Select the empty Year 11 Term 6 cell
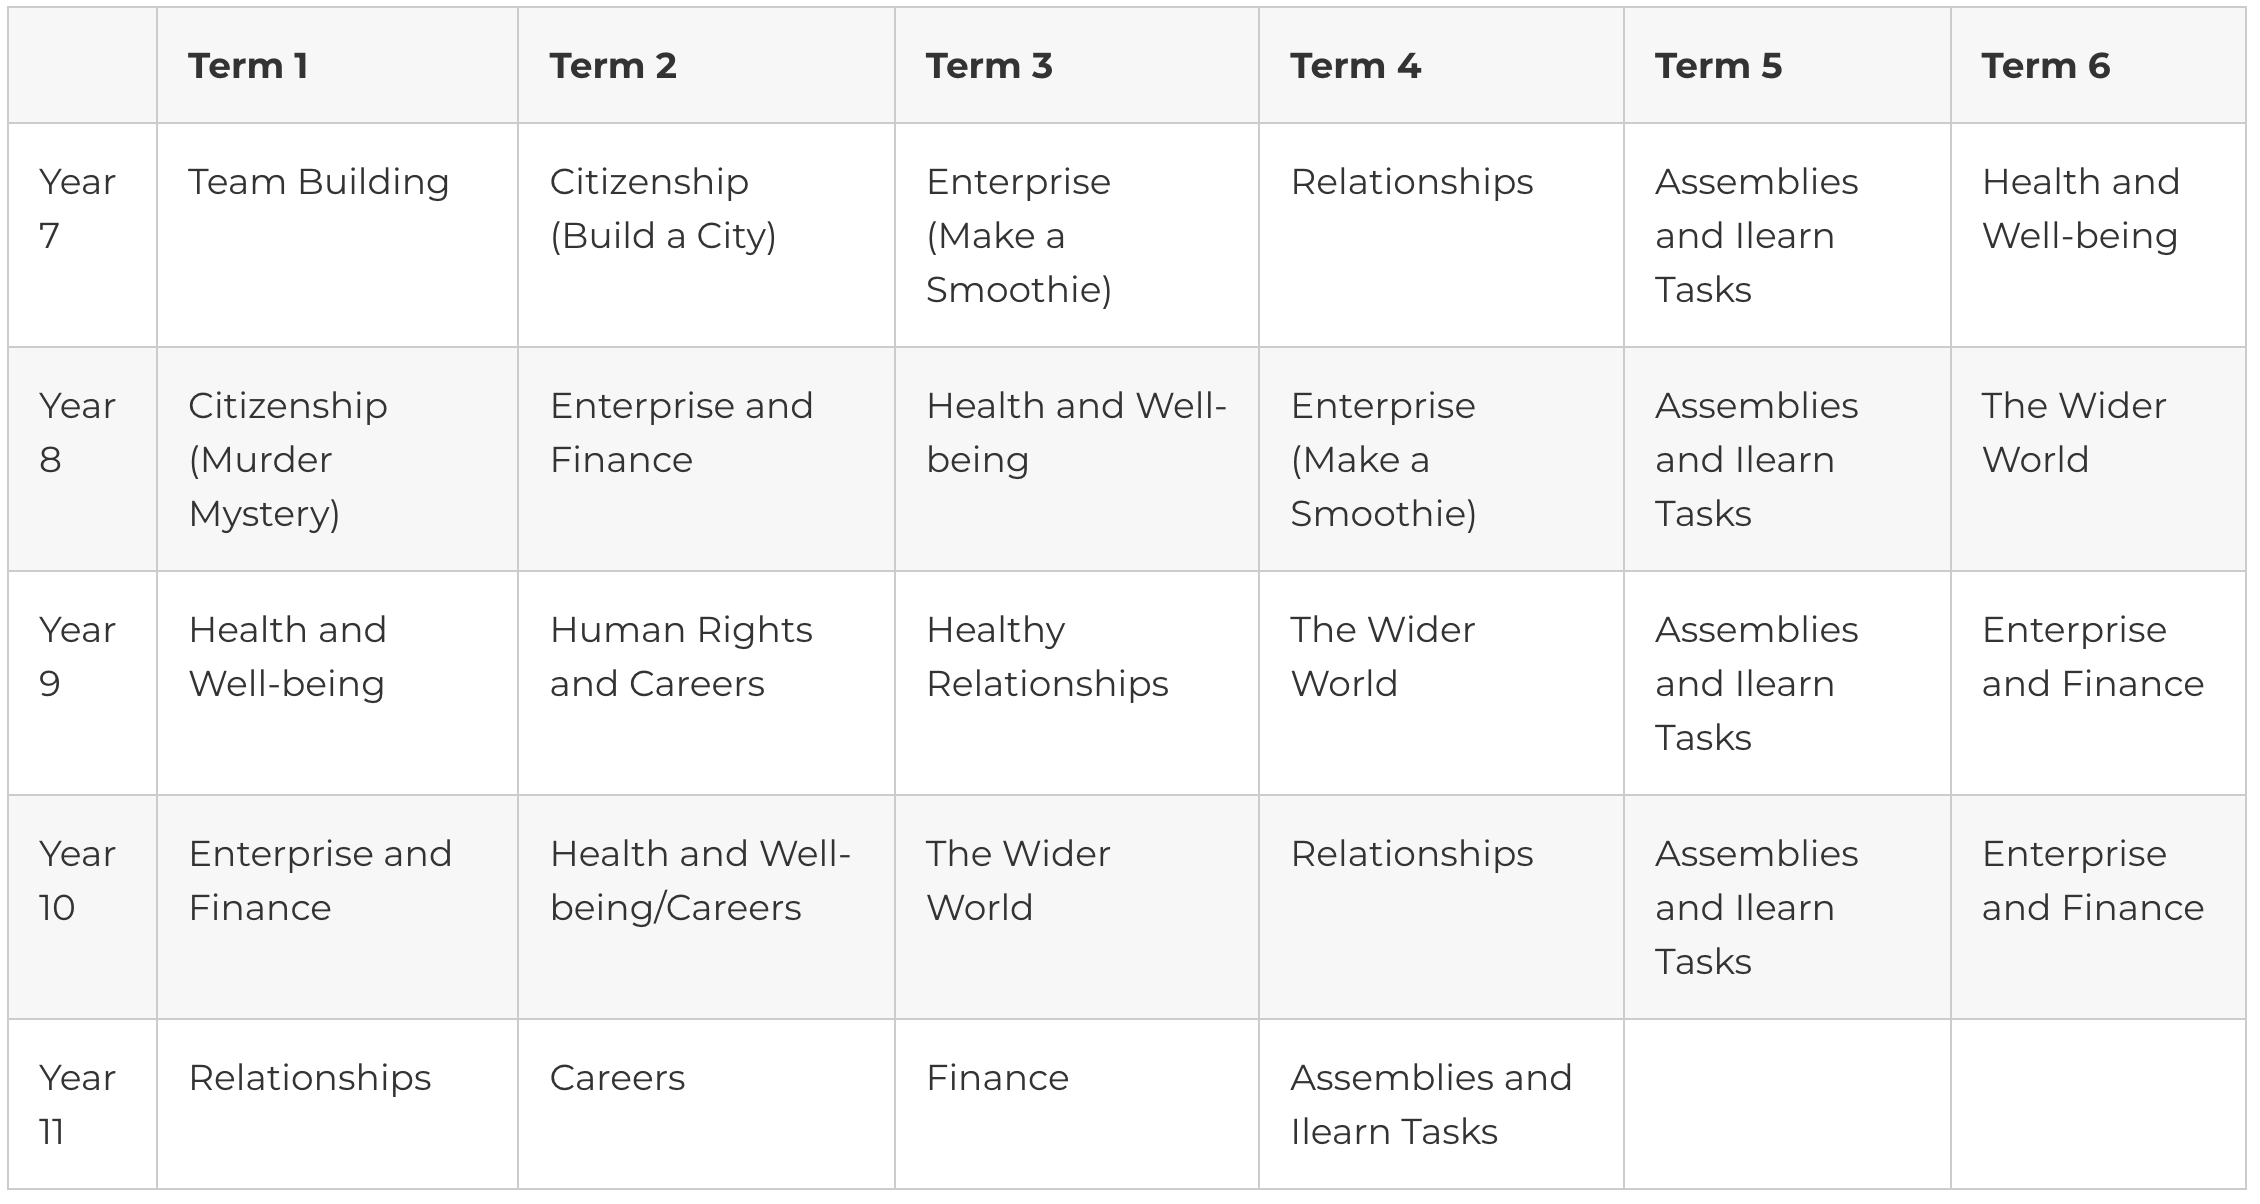 pyautogui.click(x=2097, y=1104)
